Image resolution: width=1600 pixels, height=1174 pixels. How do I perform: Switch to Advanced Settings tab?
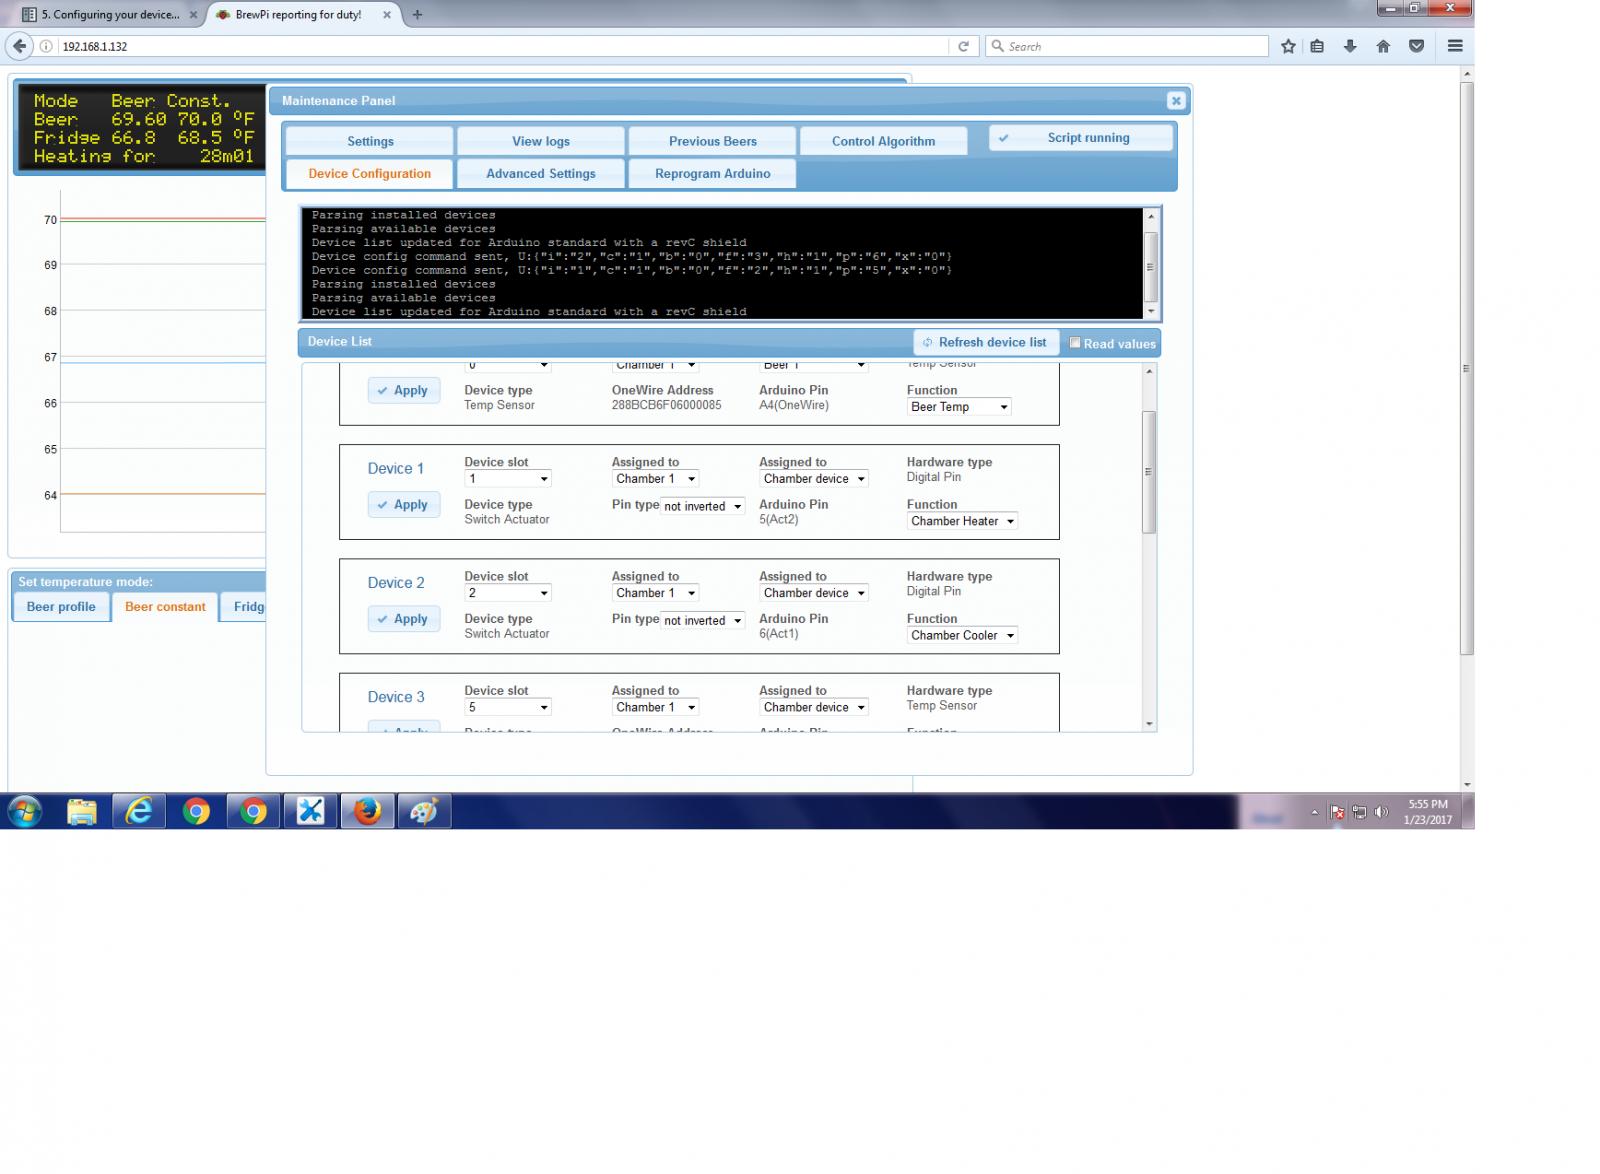pos(541,173)
